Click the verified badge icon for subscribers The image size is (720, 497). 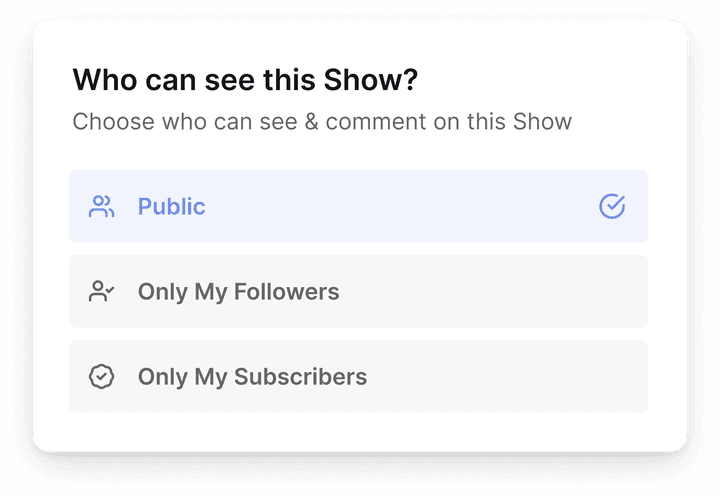(x=101, y=377)
